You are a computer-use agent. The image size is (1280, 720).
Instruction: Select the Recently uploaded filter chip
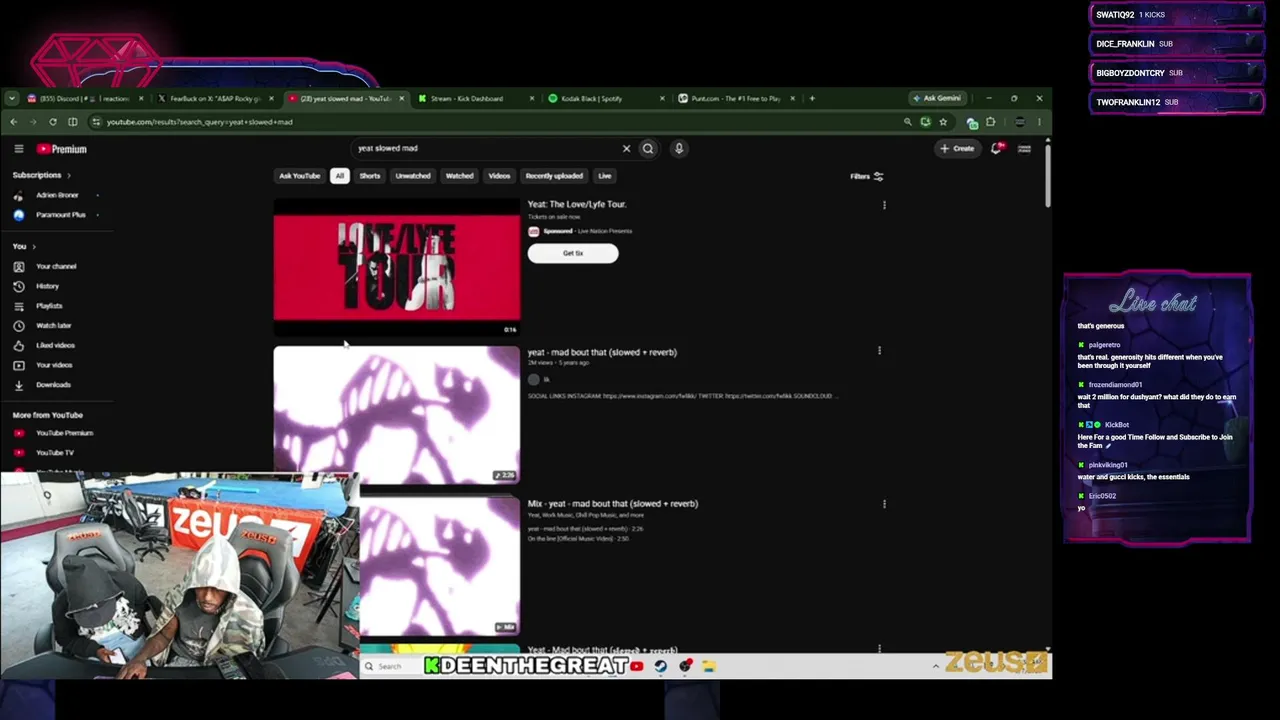click(x=554, y=176)
